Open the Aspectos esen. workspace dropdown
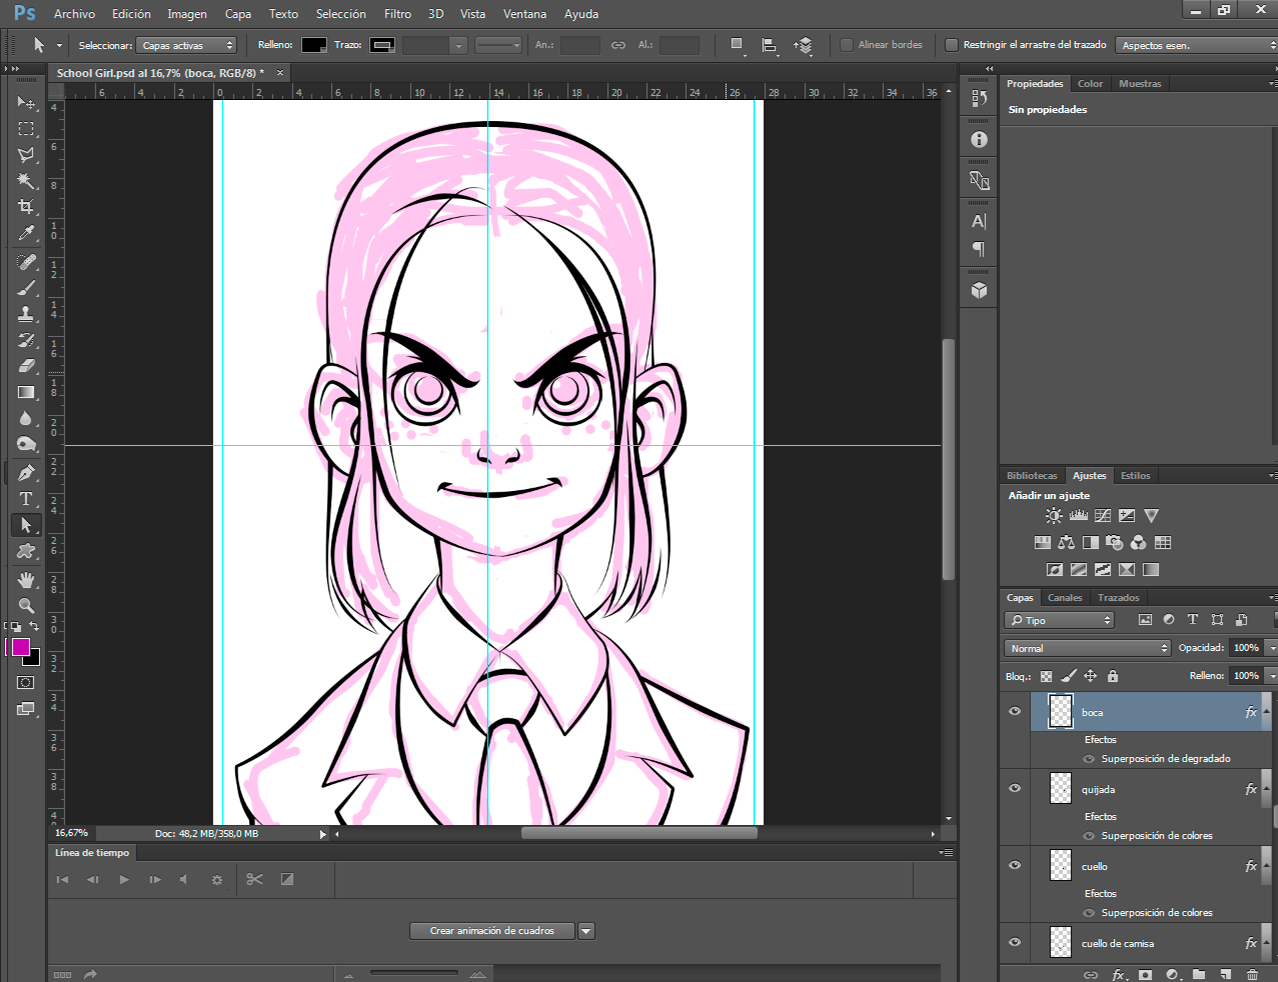 coord(1197,45)
